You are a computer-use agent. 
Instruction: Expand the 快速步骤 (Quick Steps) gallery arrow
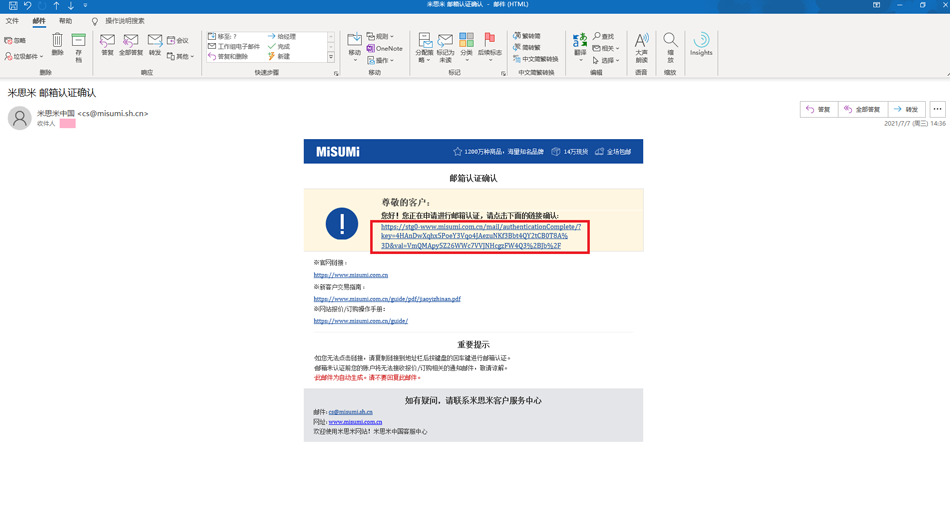(x=331, y=57)
